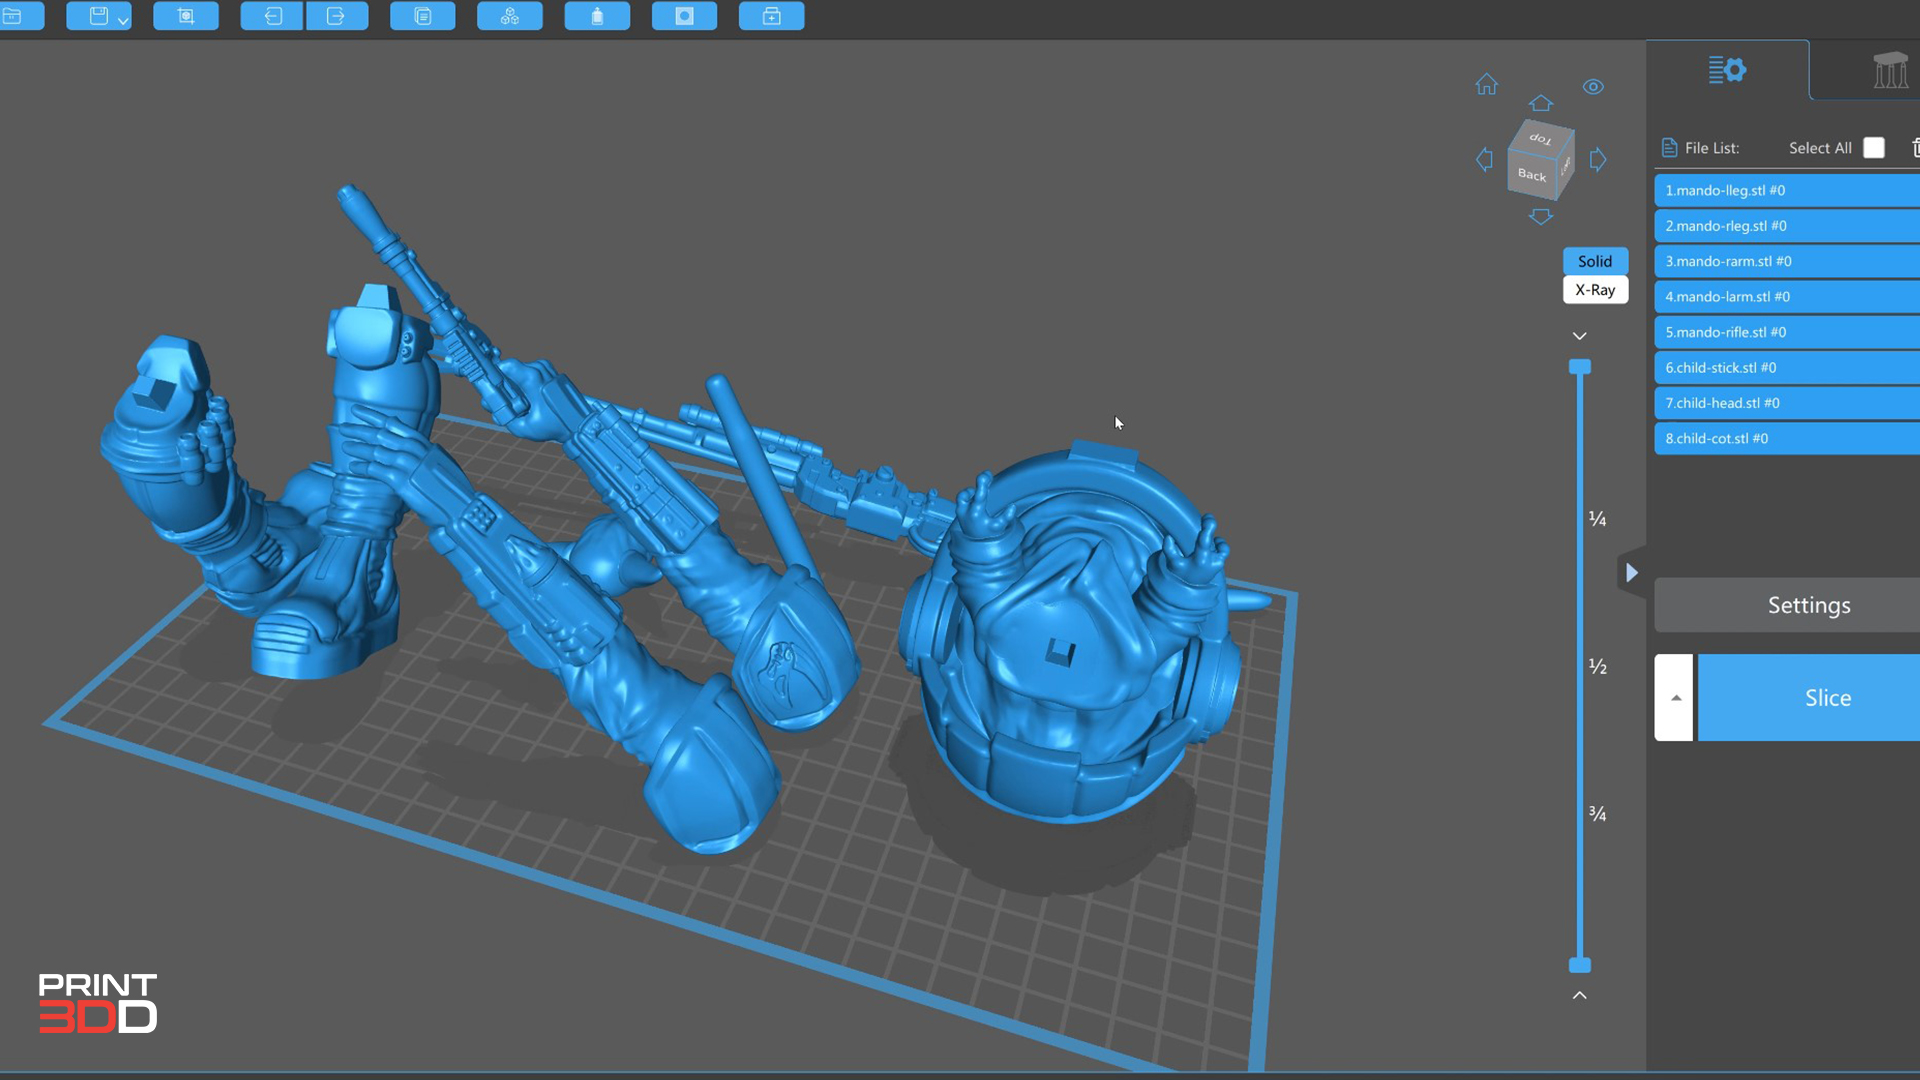Select 8.child-cot.stl in file list

[1787, 439]
